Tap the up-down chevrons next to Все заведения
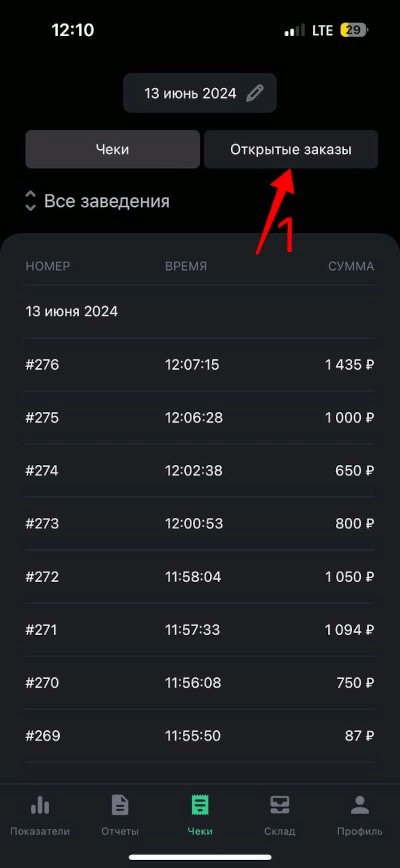 [30, 201]
